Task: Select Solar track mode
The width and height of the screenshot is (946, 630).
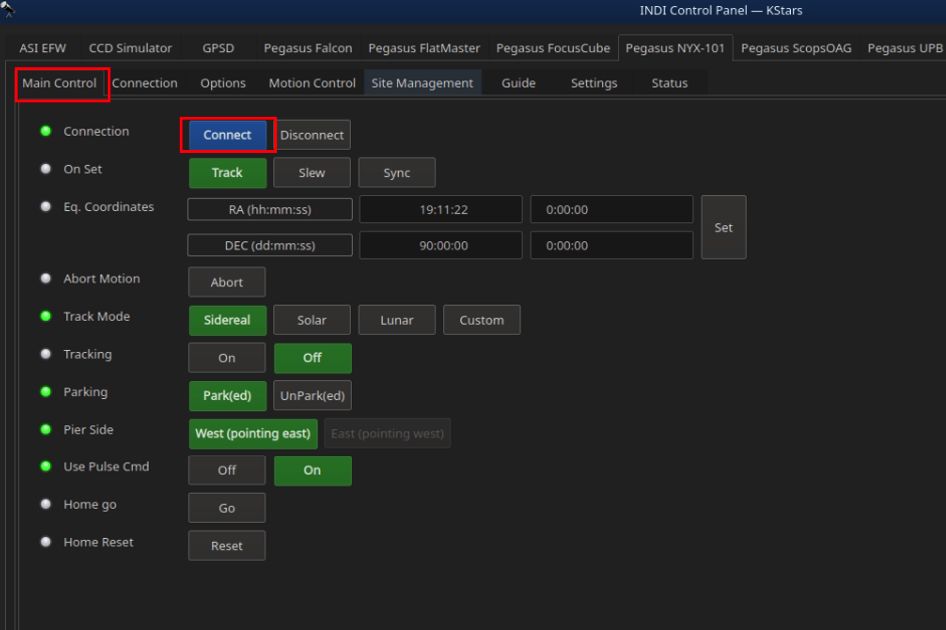Action: pos(312,320)
